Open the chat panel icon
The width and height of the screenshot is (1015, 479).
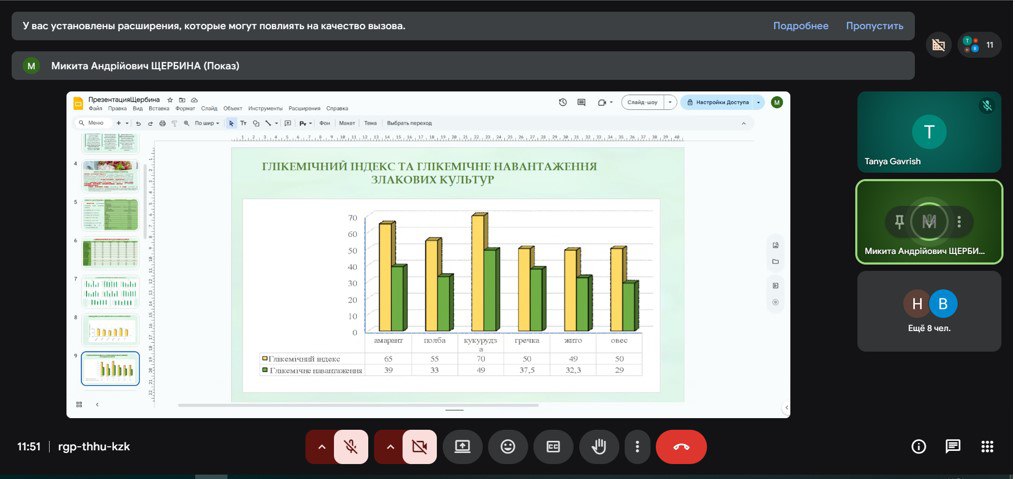953,447
